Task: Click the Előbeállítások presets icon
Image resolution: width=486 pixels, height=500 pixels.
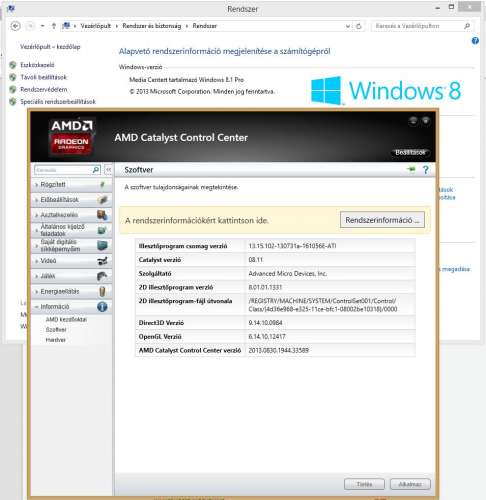Action: point(102,200)
